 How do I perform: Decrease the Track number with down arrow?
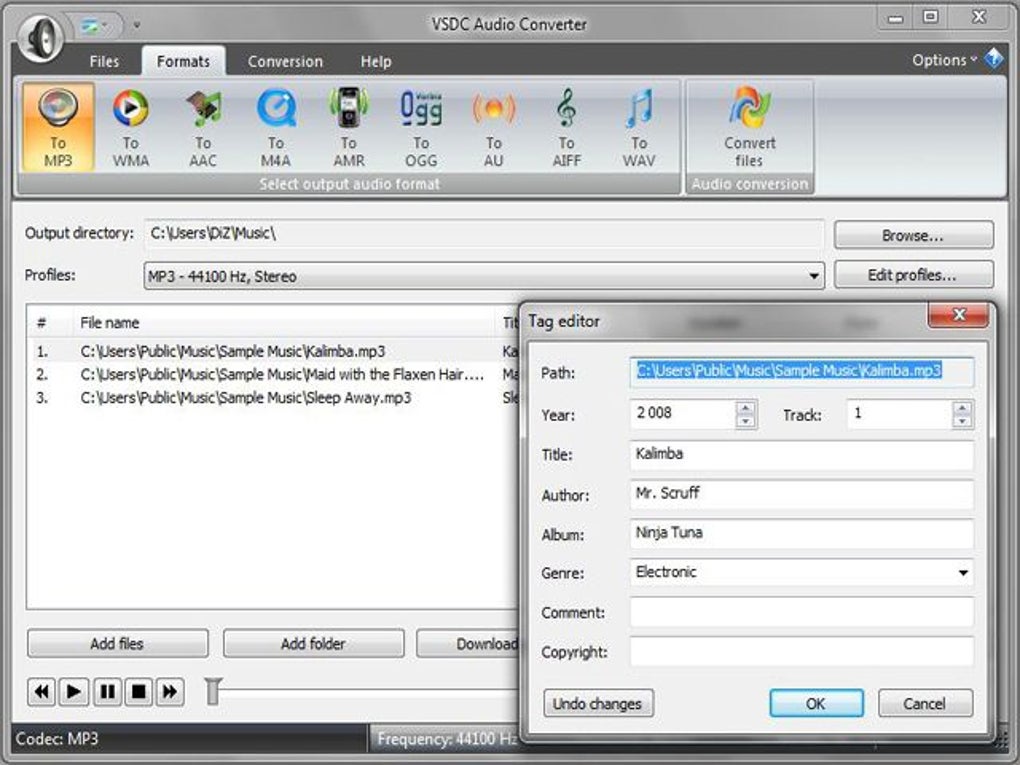[x=962, y=422]
